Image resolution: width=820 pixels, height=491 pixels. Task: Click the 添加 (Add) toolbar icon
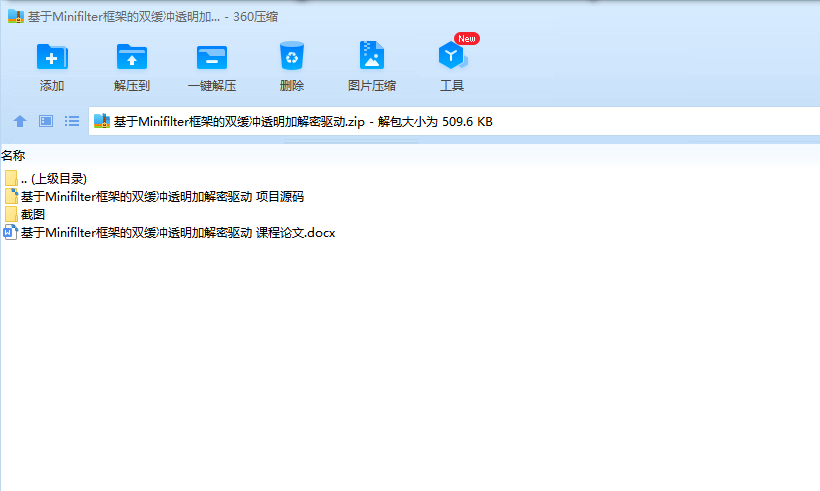pyautogui.click(x=52, y=56)
